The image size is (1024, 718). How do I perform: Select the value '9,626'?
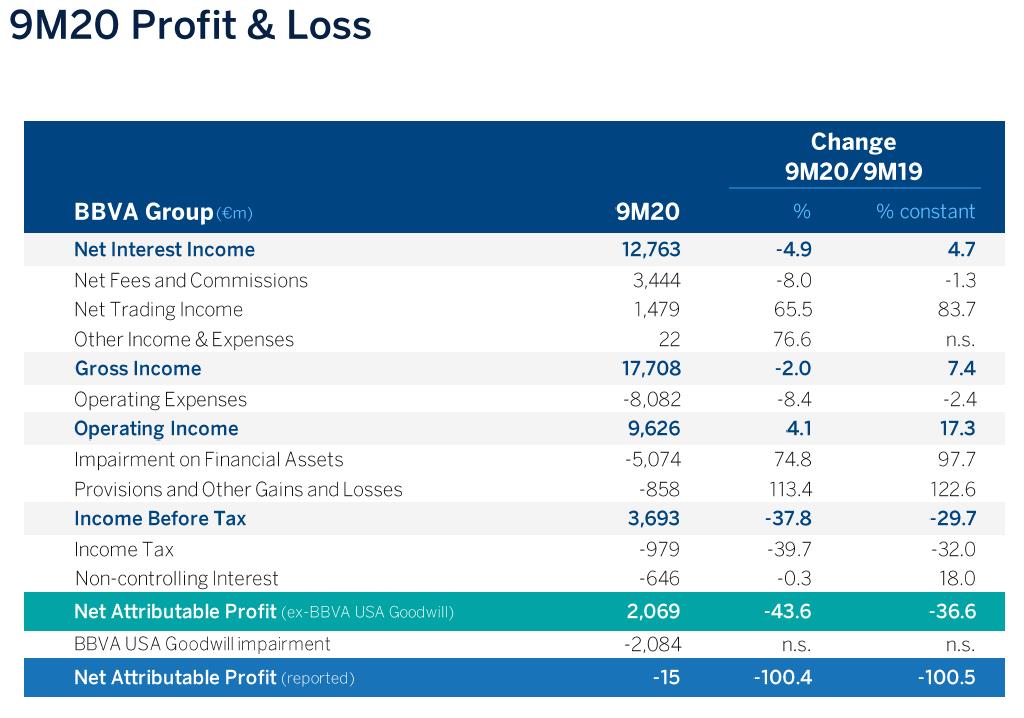coord(654,429)
